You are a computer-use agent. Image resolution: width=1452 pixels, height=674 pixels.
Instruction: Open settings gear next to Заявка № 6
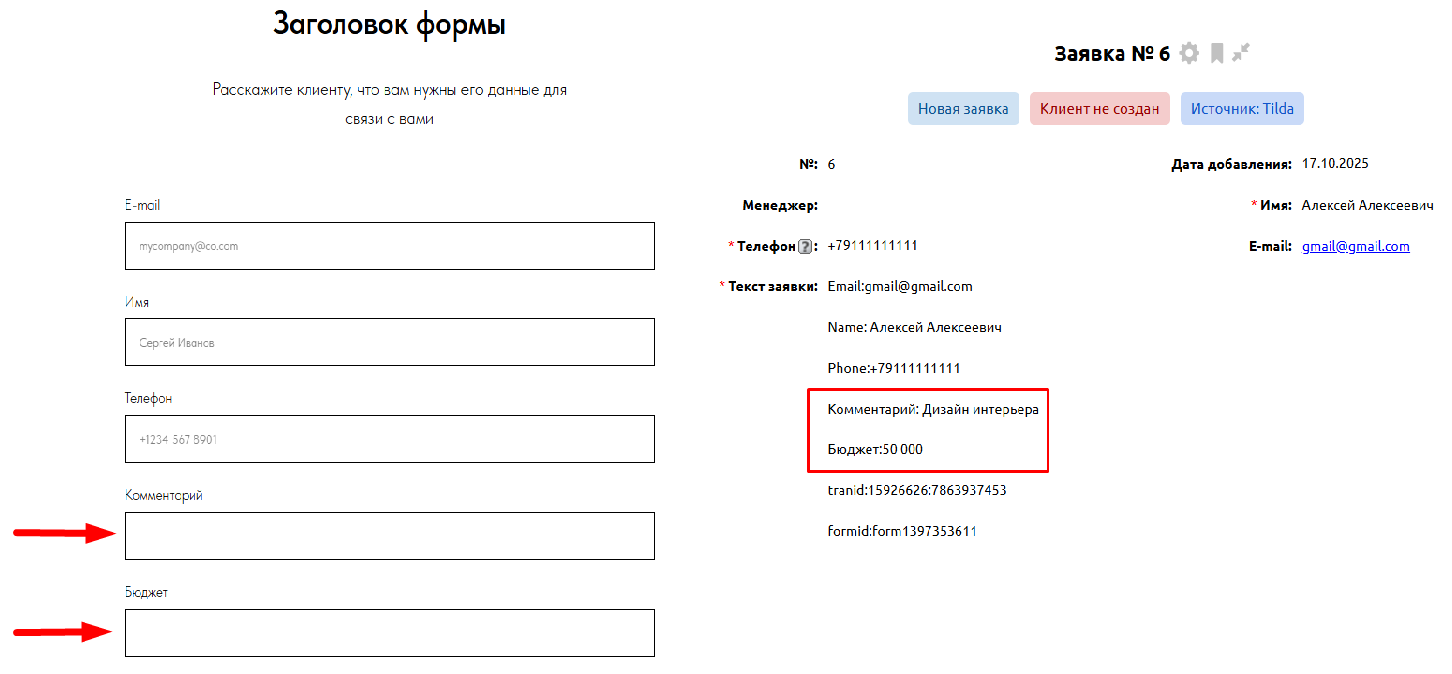coord(1189,53)
